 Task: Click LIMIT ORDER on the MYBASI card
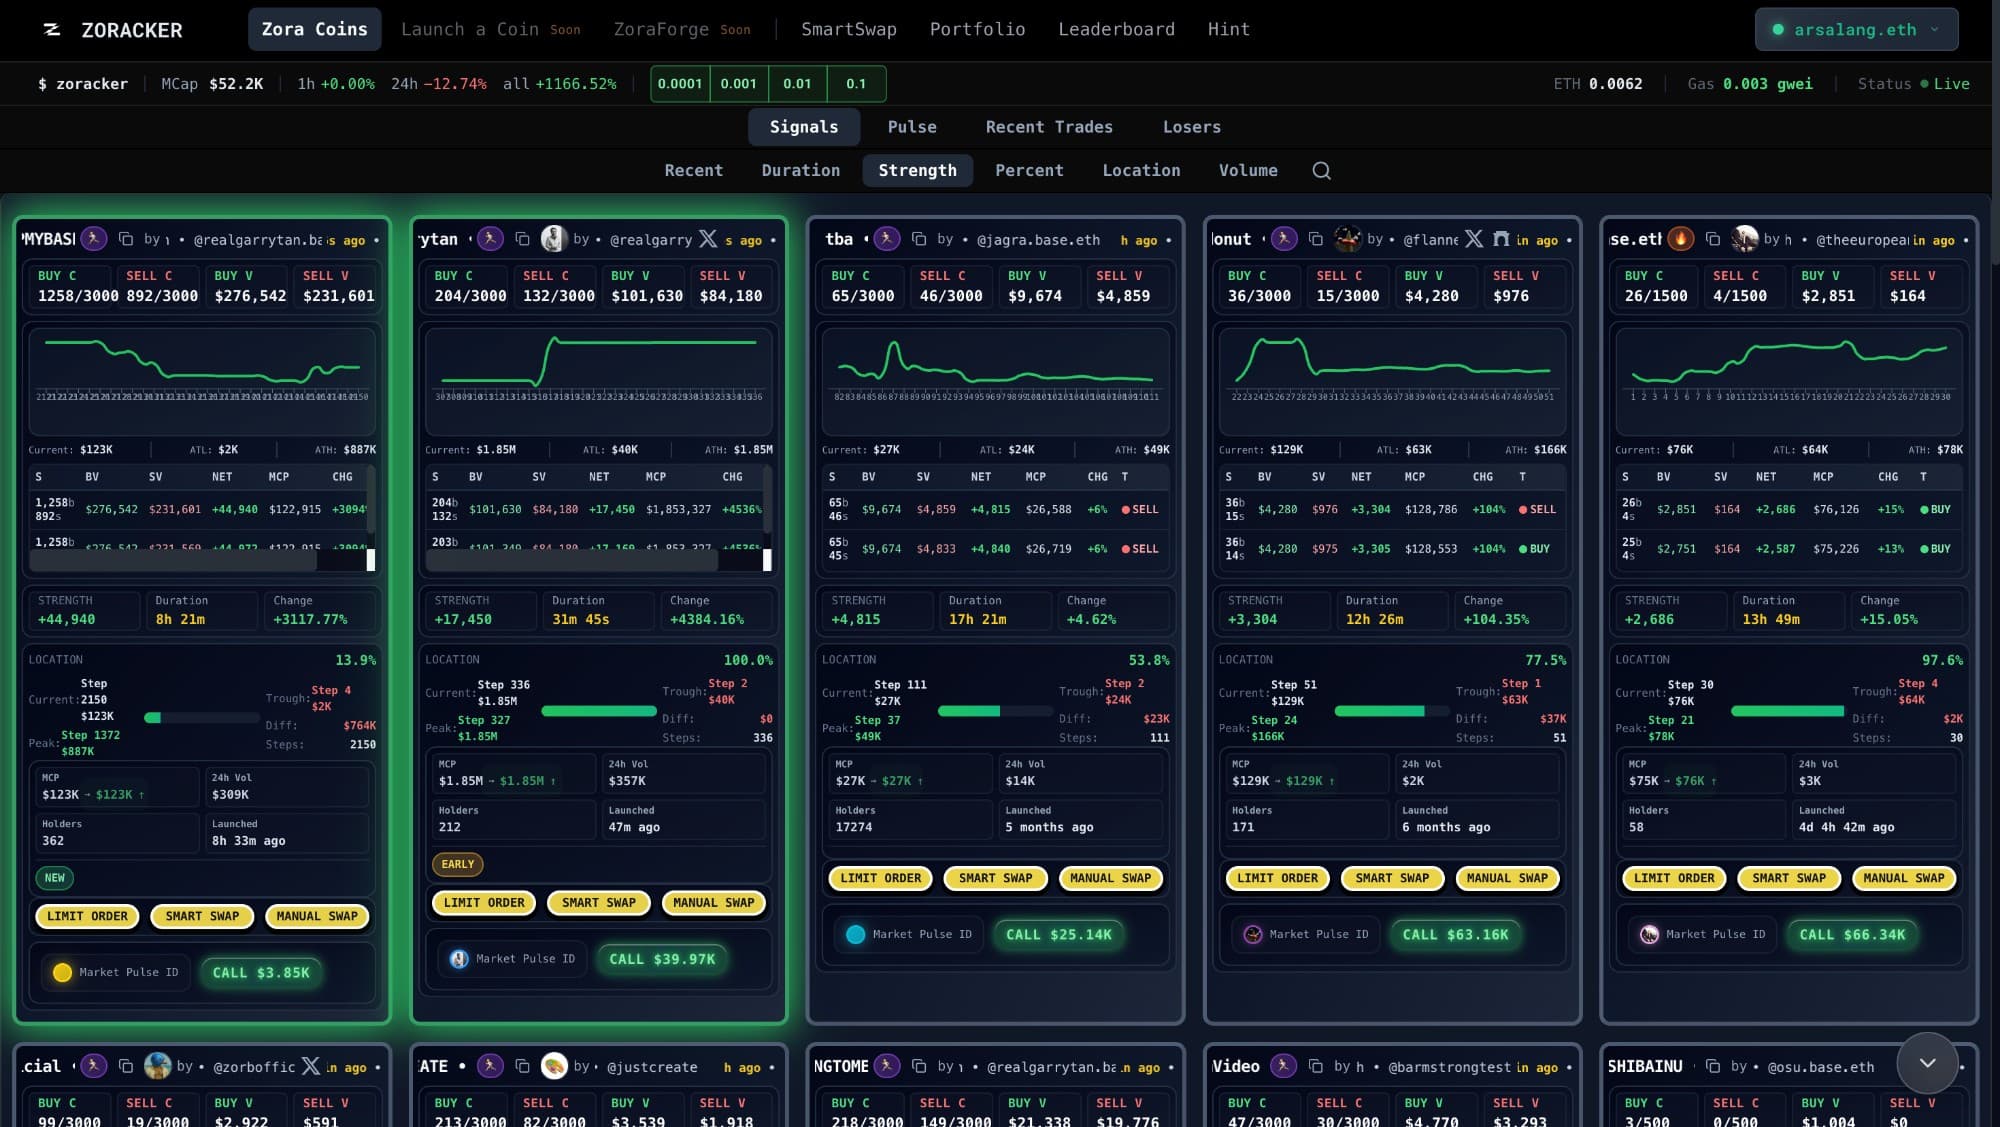pyautogui.click(x=87, y=916)
